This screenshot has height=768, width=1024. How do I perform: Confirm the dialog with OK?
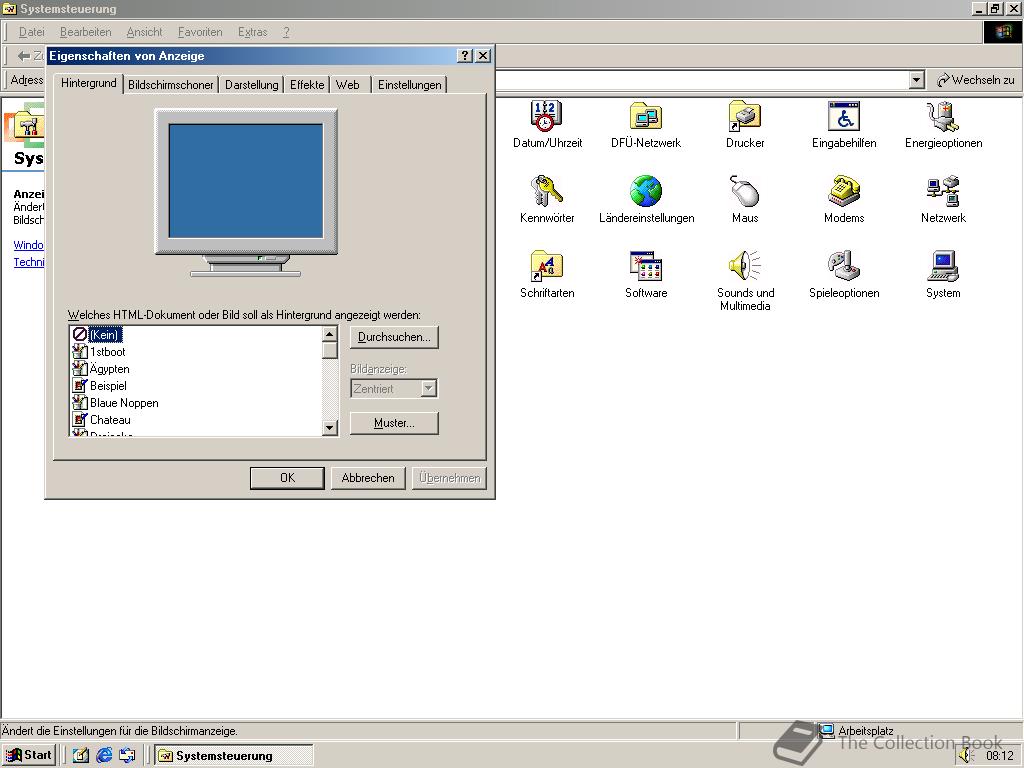coord(287,477)
